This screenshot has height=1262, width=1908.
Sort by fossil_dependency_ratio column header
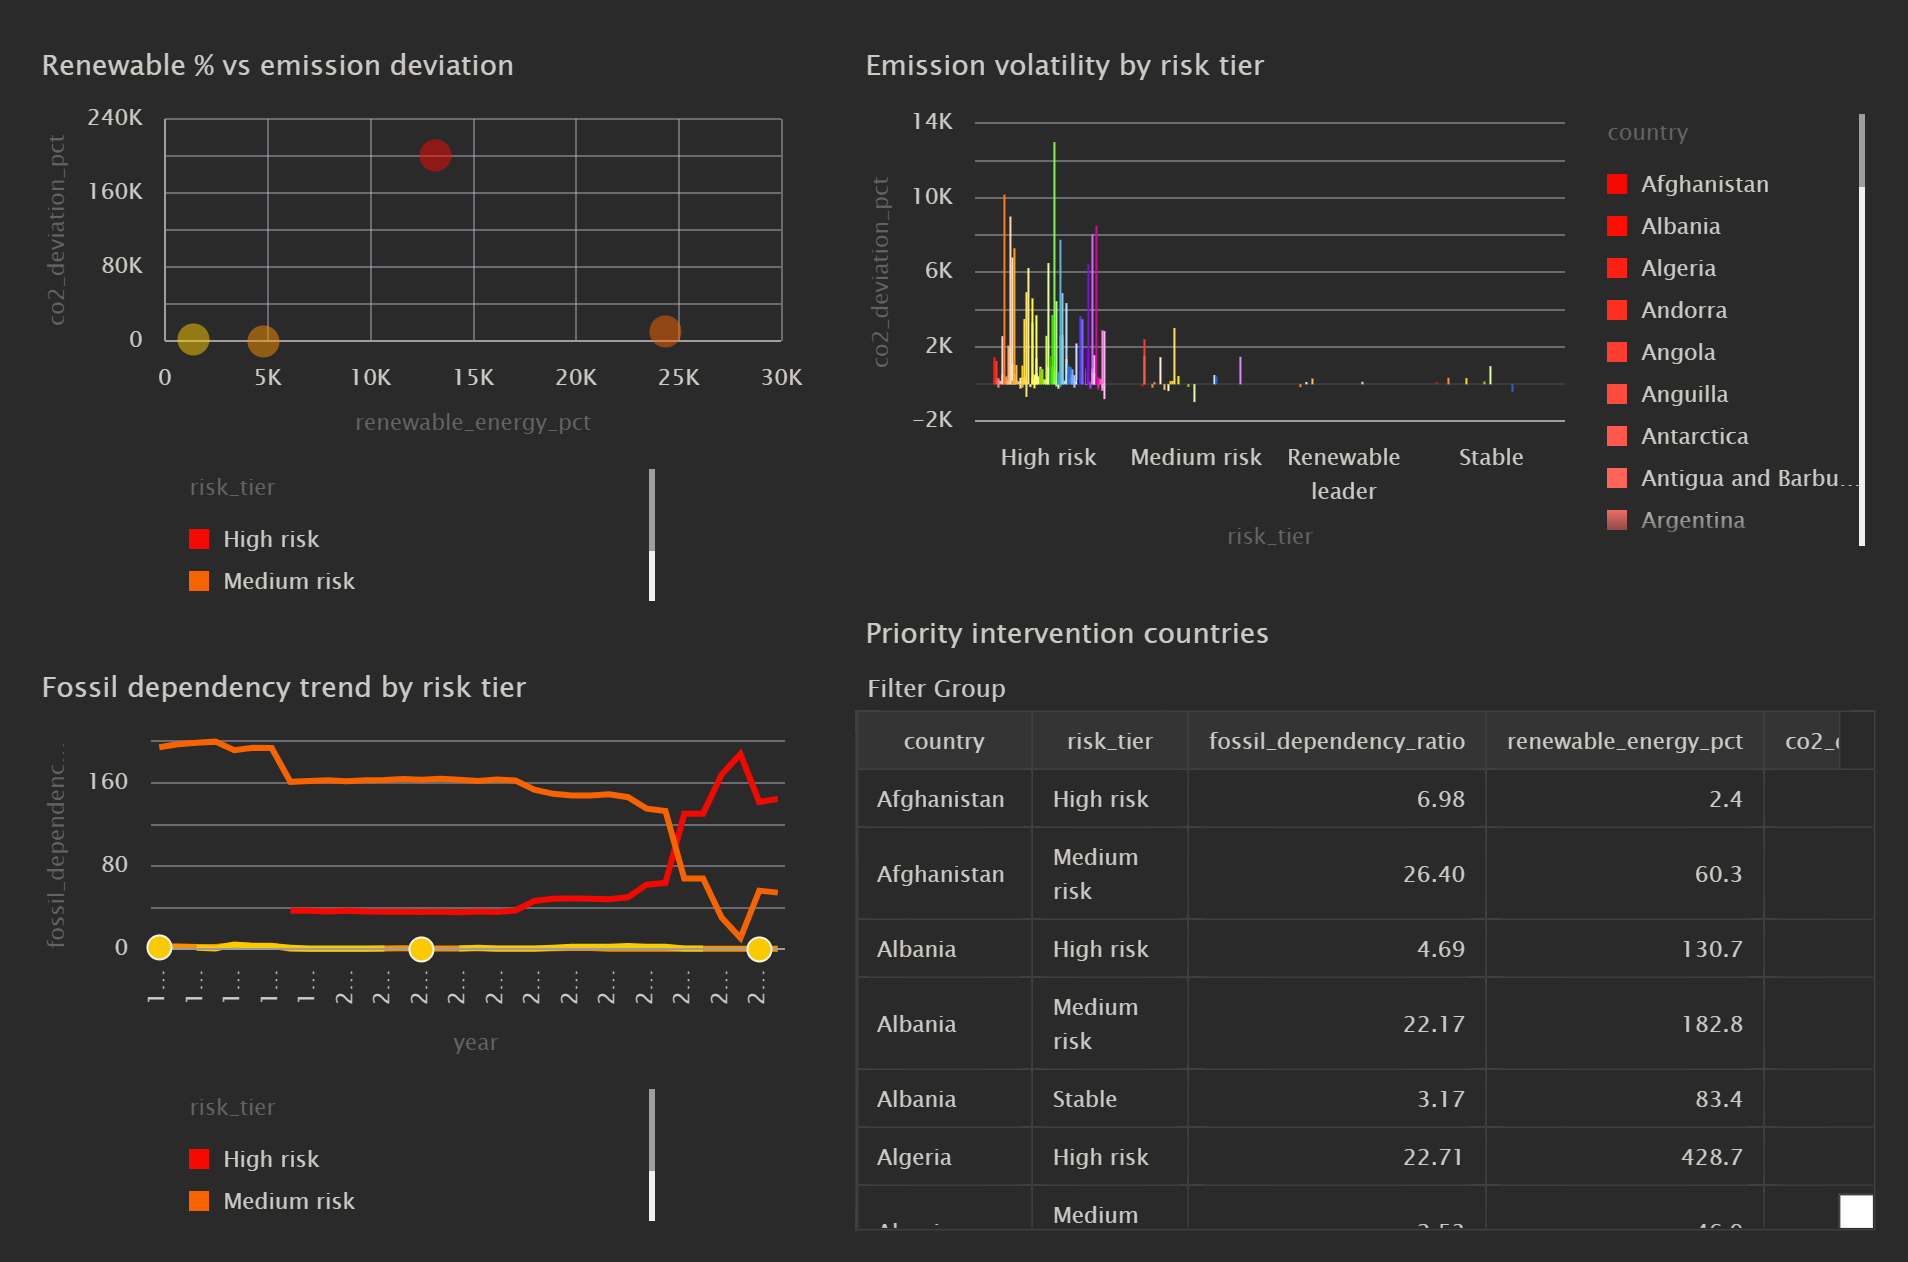(1336, 741)
